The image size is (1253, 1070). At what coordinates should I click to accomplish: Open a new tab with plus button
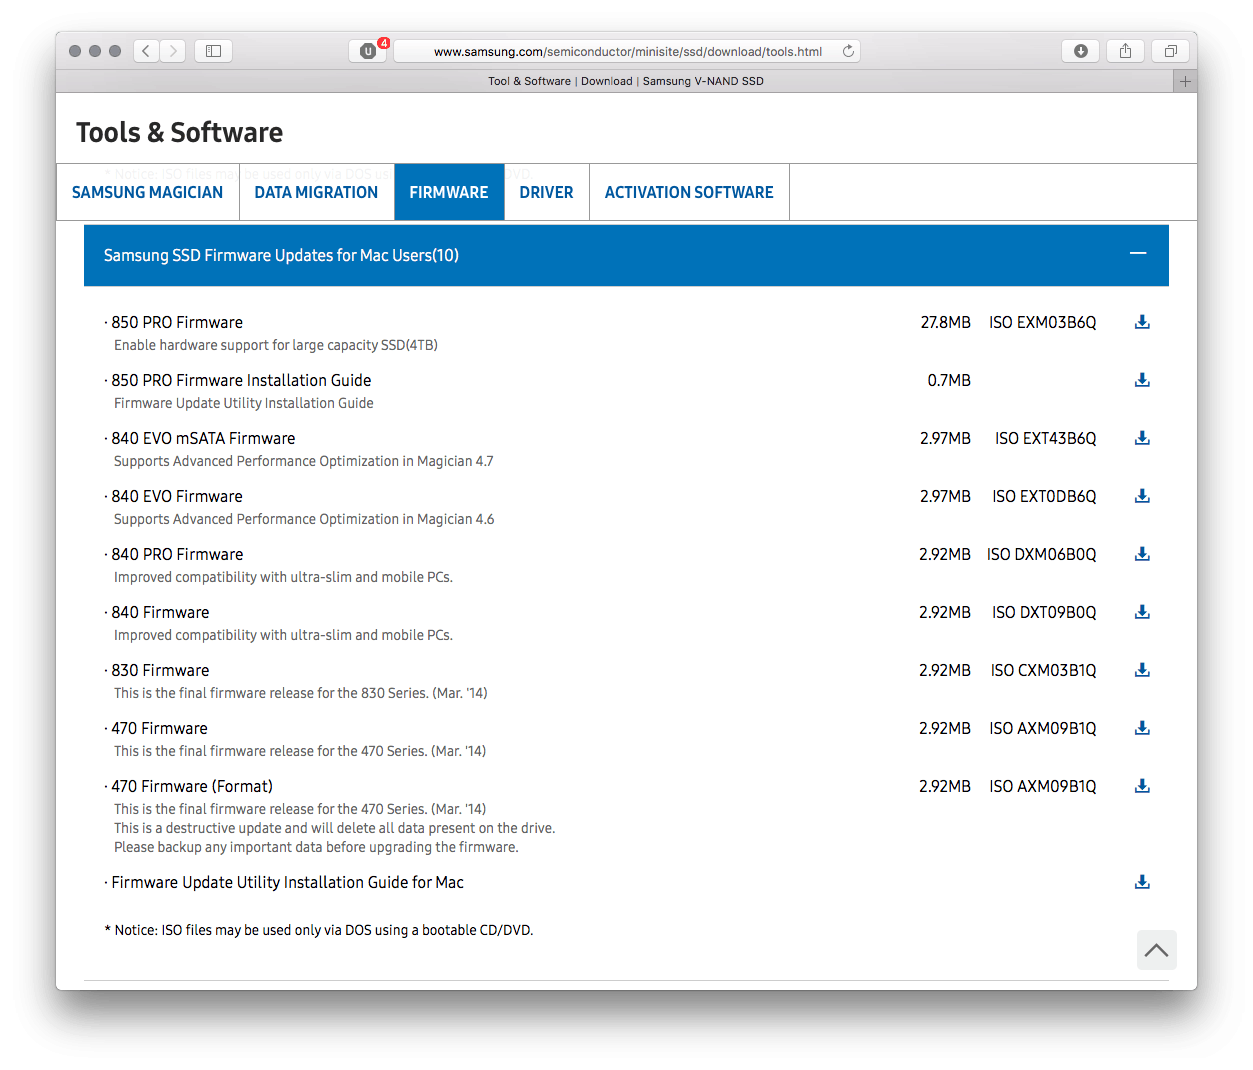point(1185,81)
